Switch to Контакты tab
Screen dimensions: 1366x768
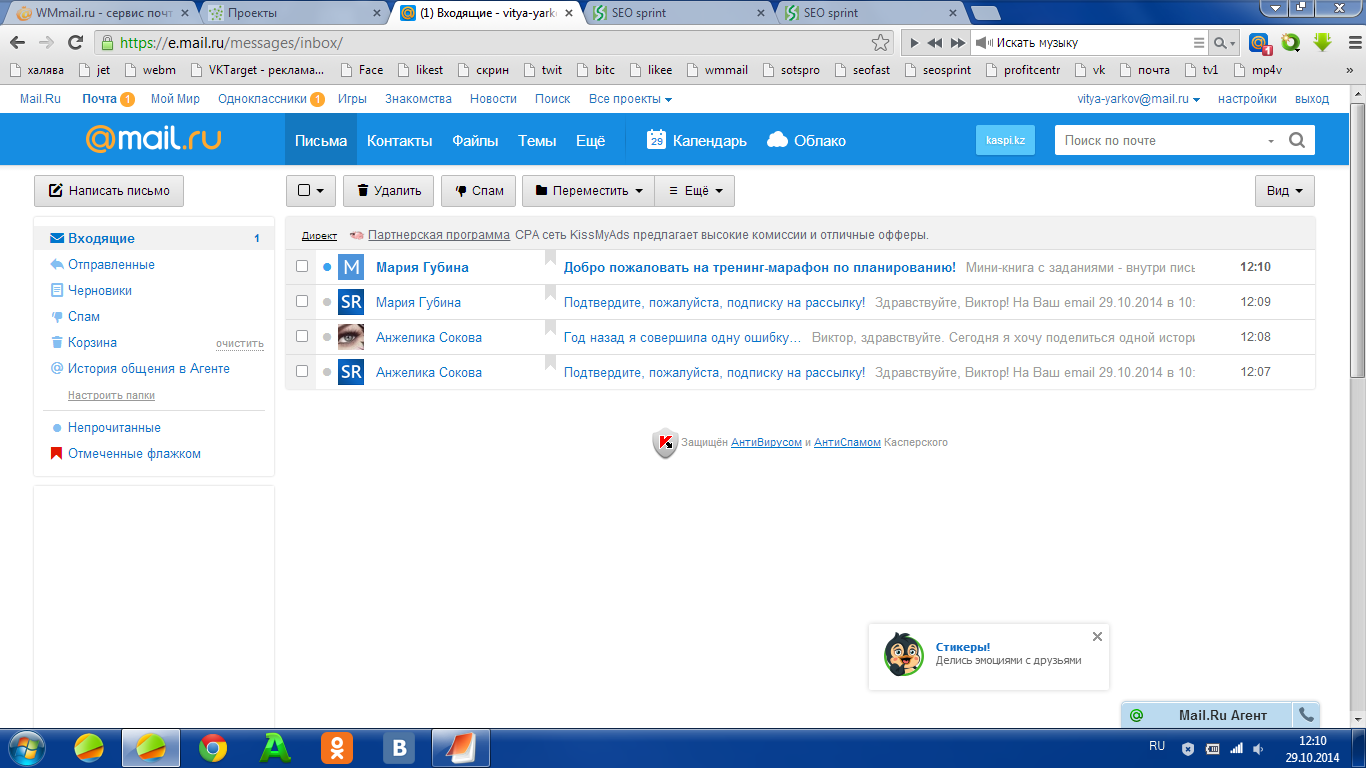(399, 140)
